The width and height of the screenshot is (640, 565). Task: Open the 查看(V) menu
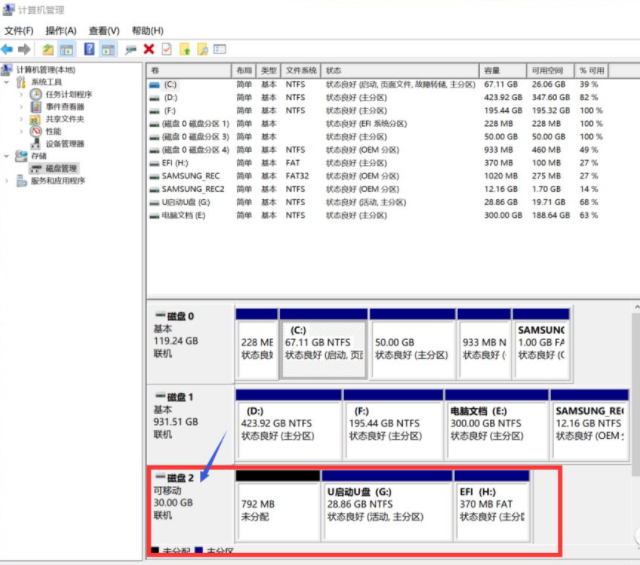pyautogui.click(x=103, y=31)
